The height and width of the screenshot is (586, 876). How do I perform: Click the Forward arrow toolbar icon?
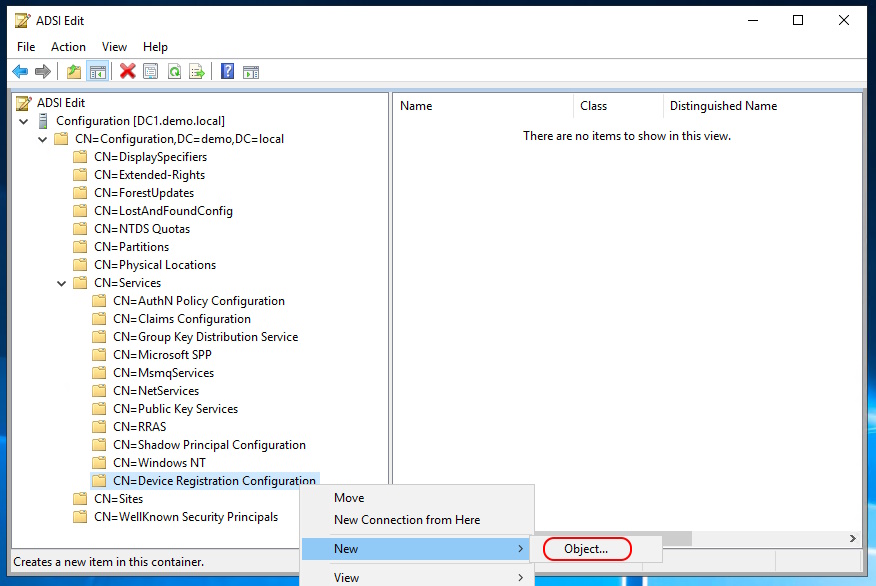43,72
